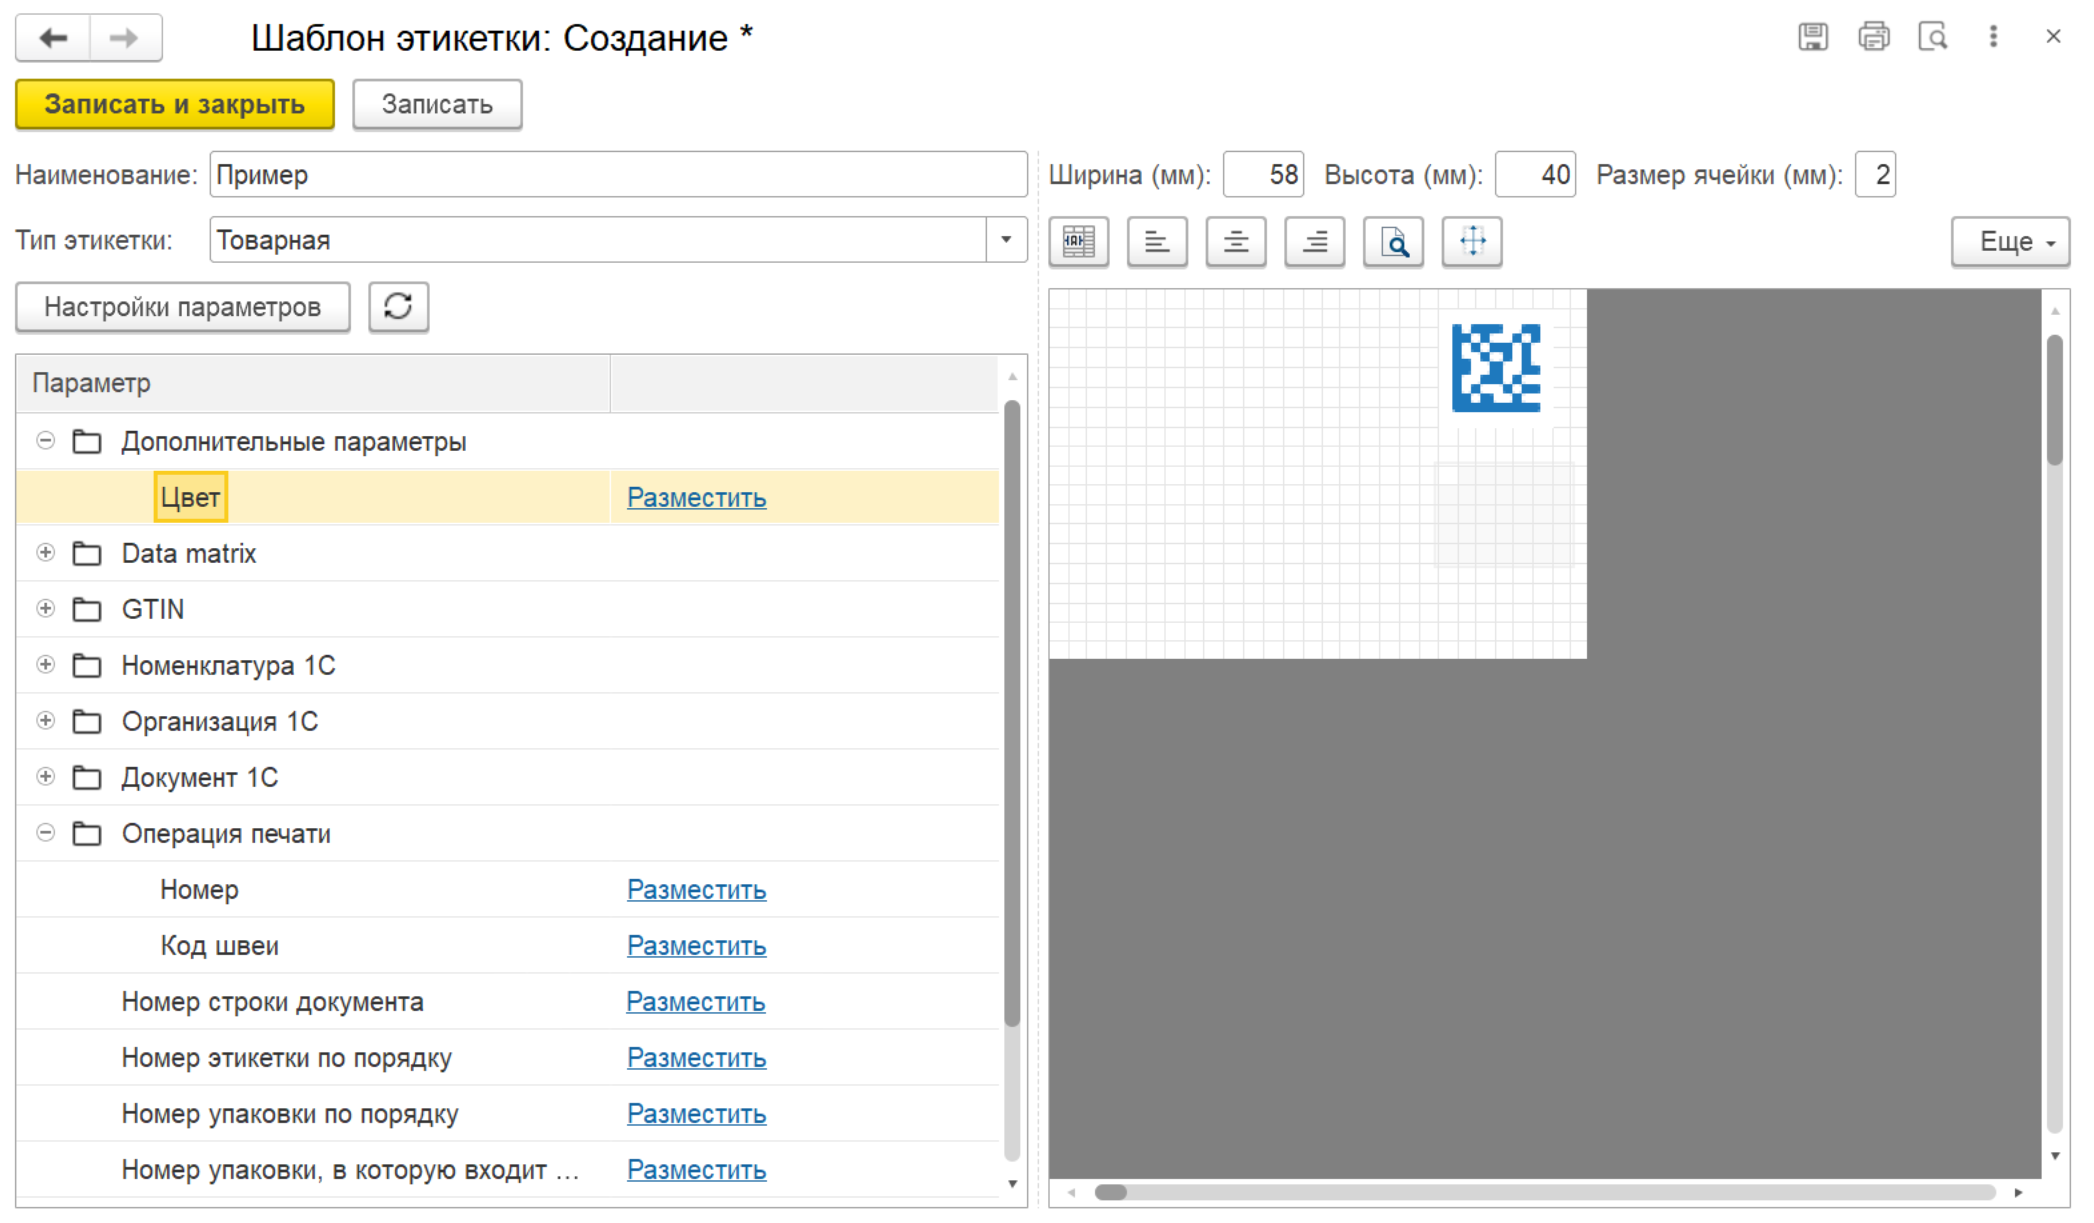The image size is (2094, 1223).
Task: Go back with the left arrow button
Action: [x=53, y=38]
